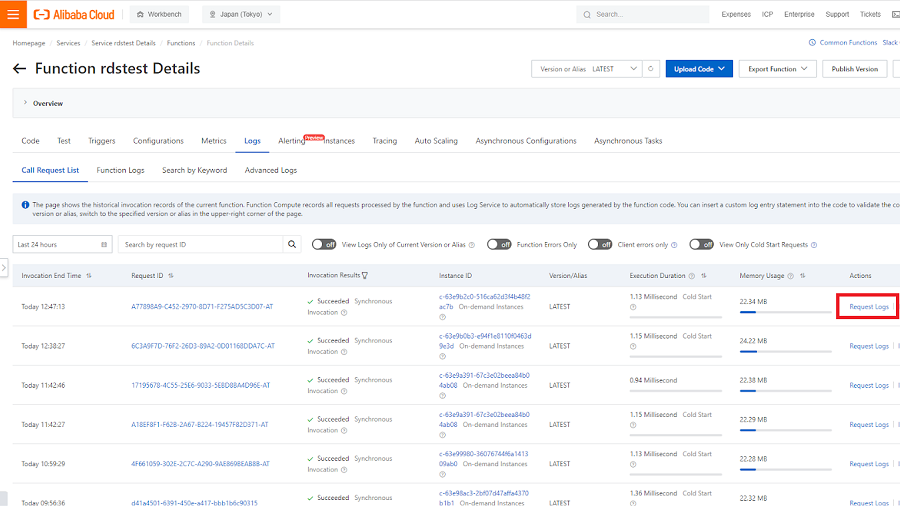Open the hamburger navigation menu
900x506 pixels.
[13, 15]
